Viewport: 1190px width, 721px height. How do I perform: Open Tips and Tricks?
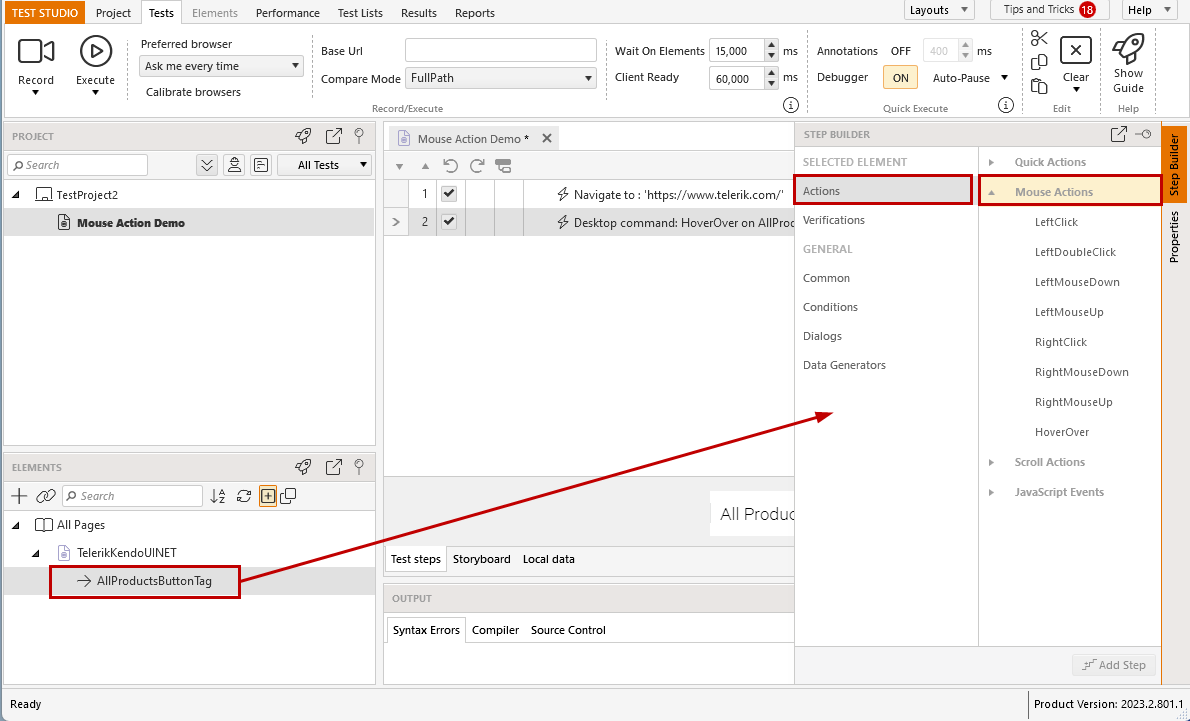(1050, 10)
